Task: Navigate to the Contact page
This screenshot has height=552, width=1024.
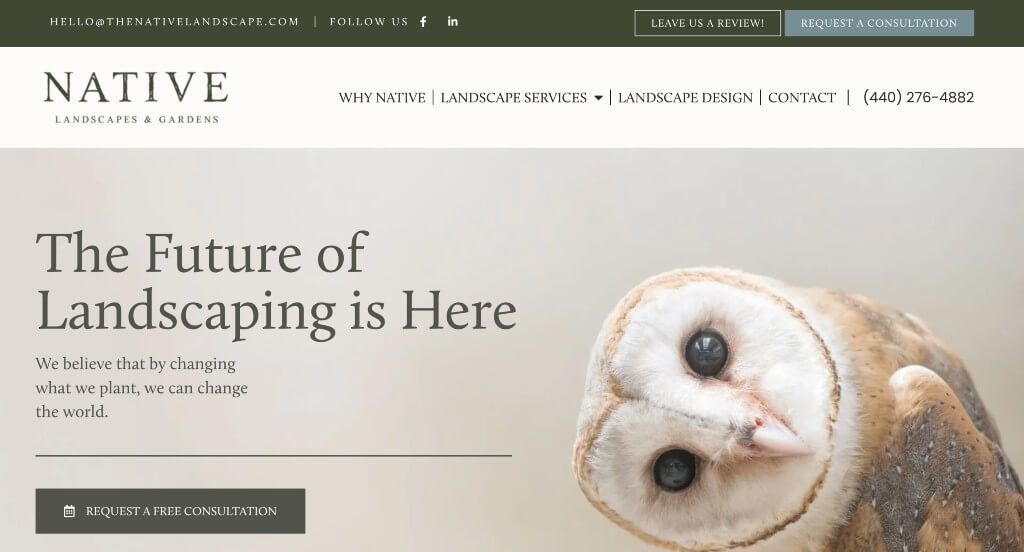Action: pyautogui.click(x=802, y=97)
